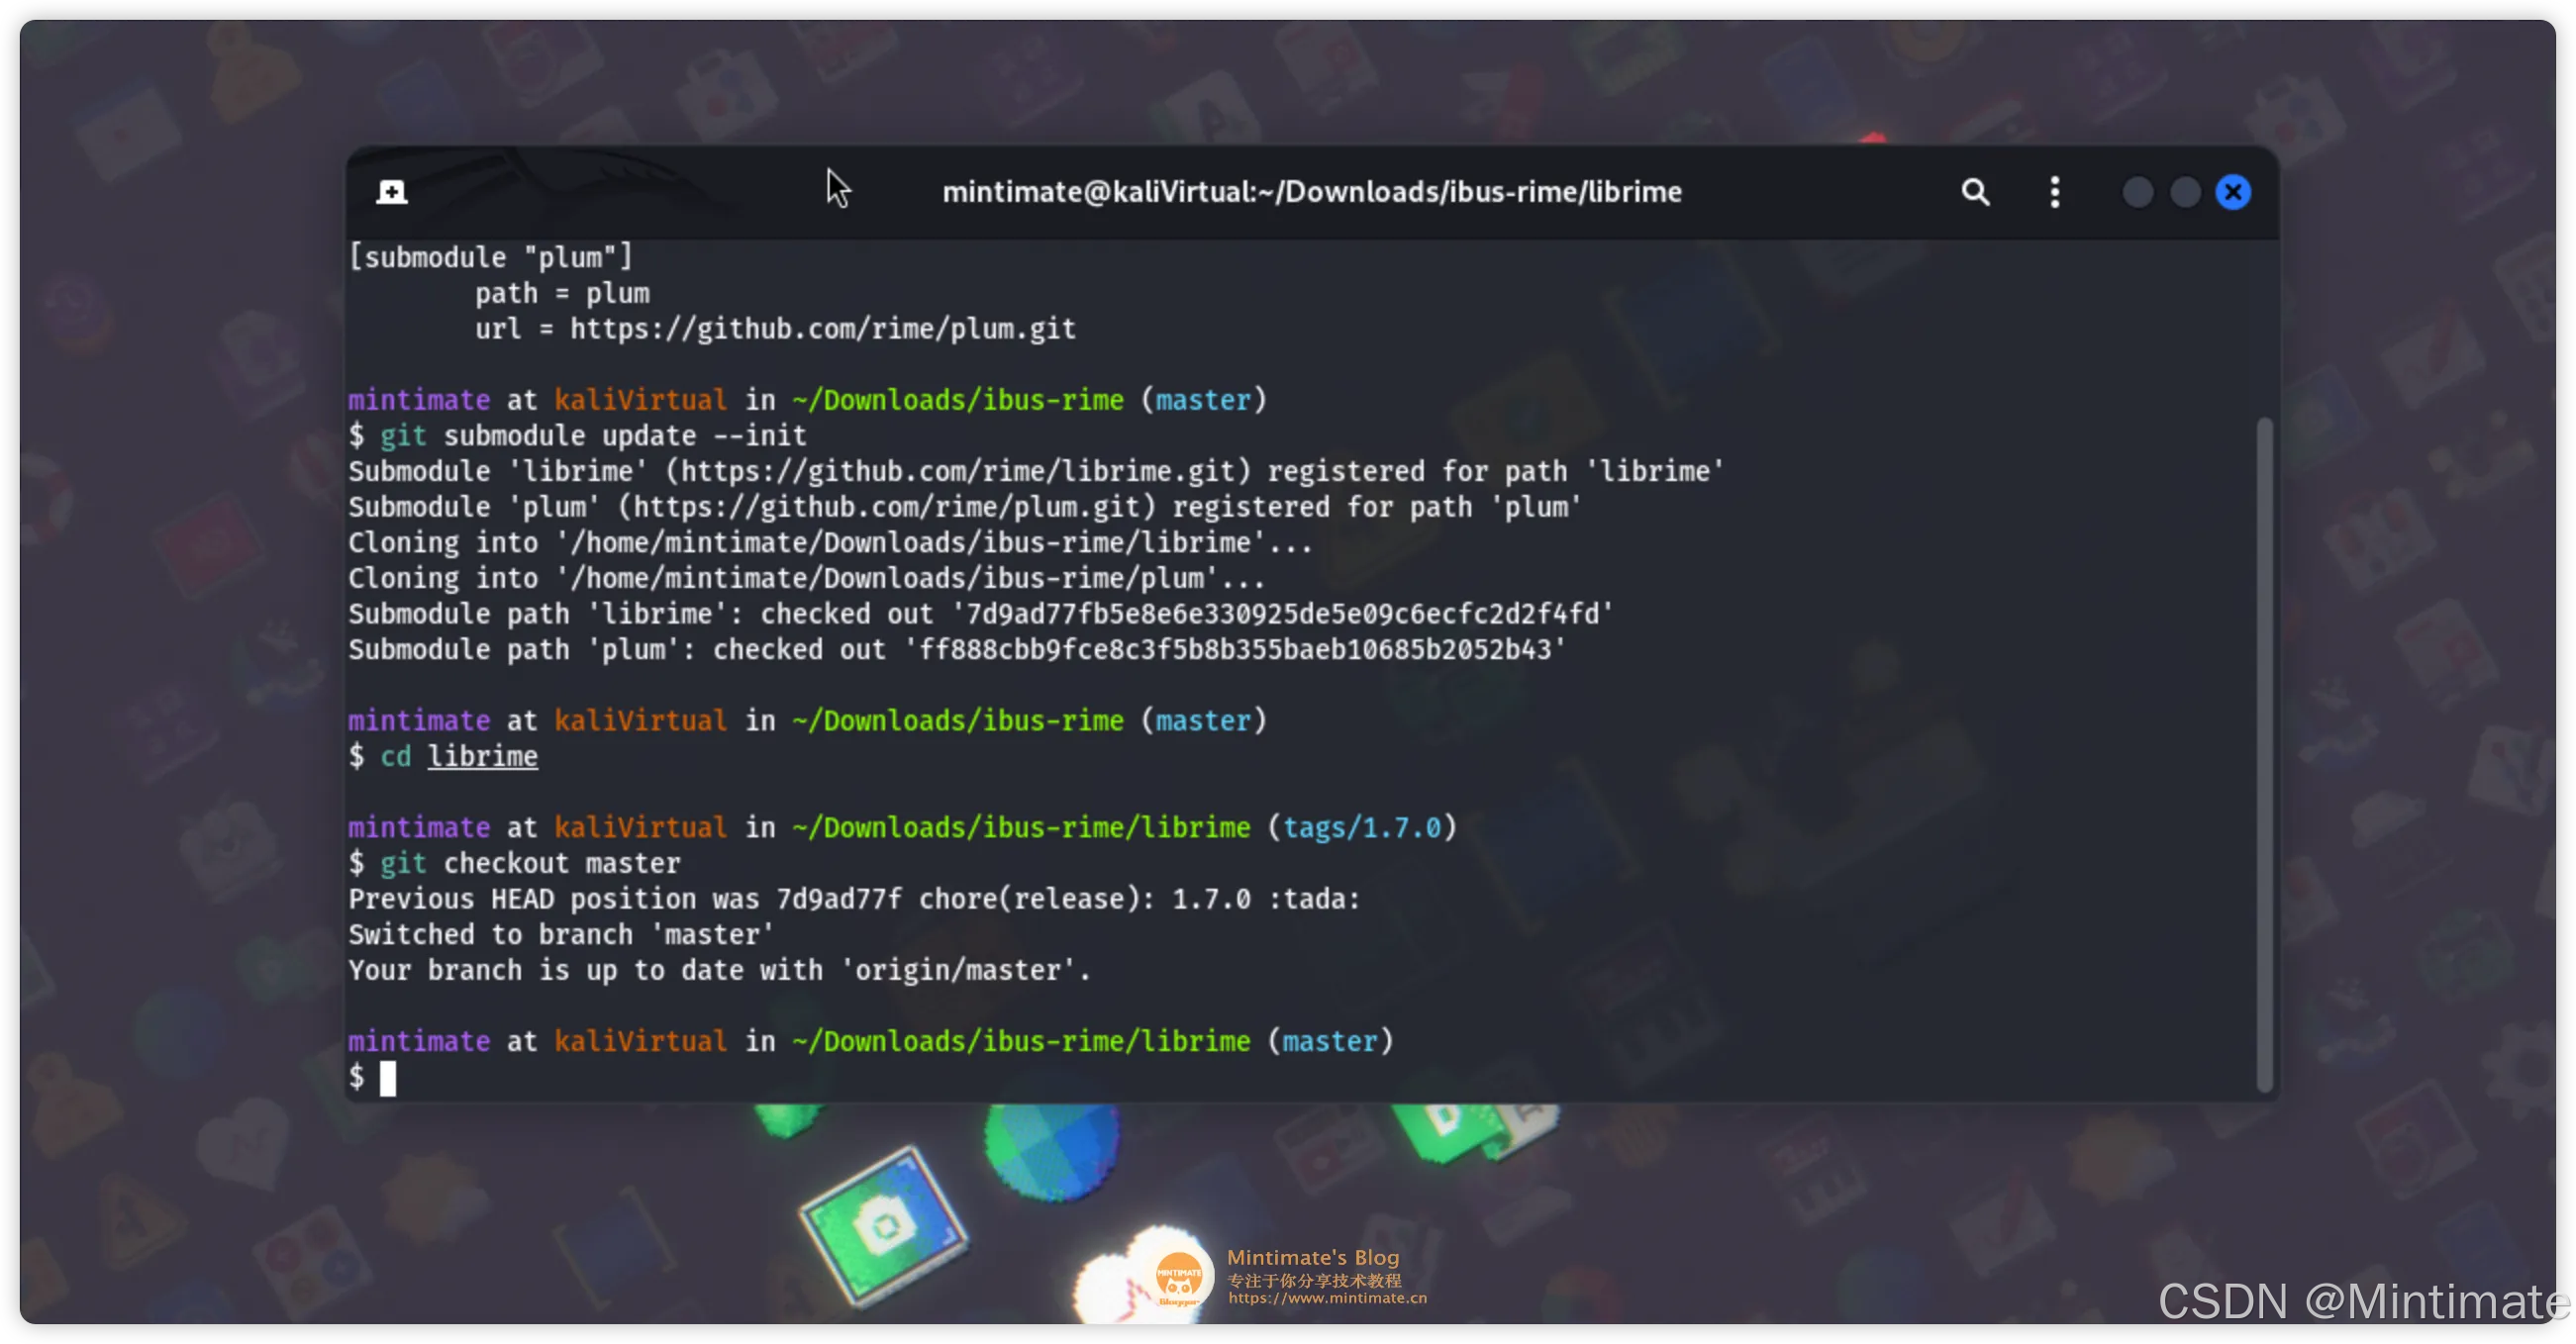This screenshot has width=2576, height=1344.
Task: Click the underlined 'librime' in cd command
Action: point(482,757)
